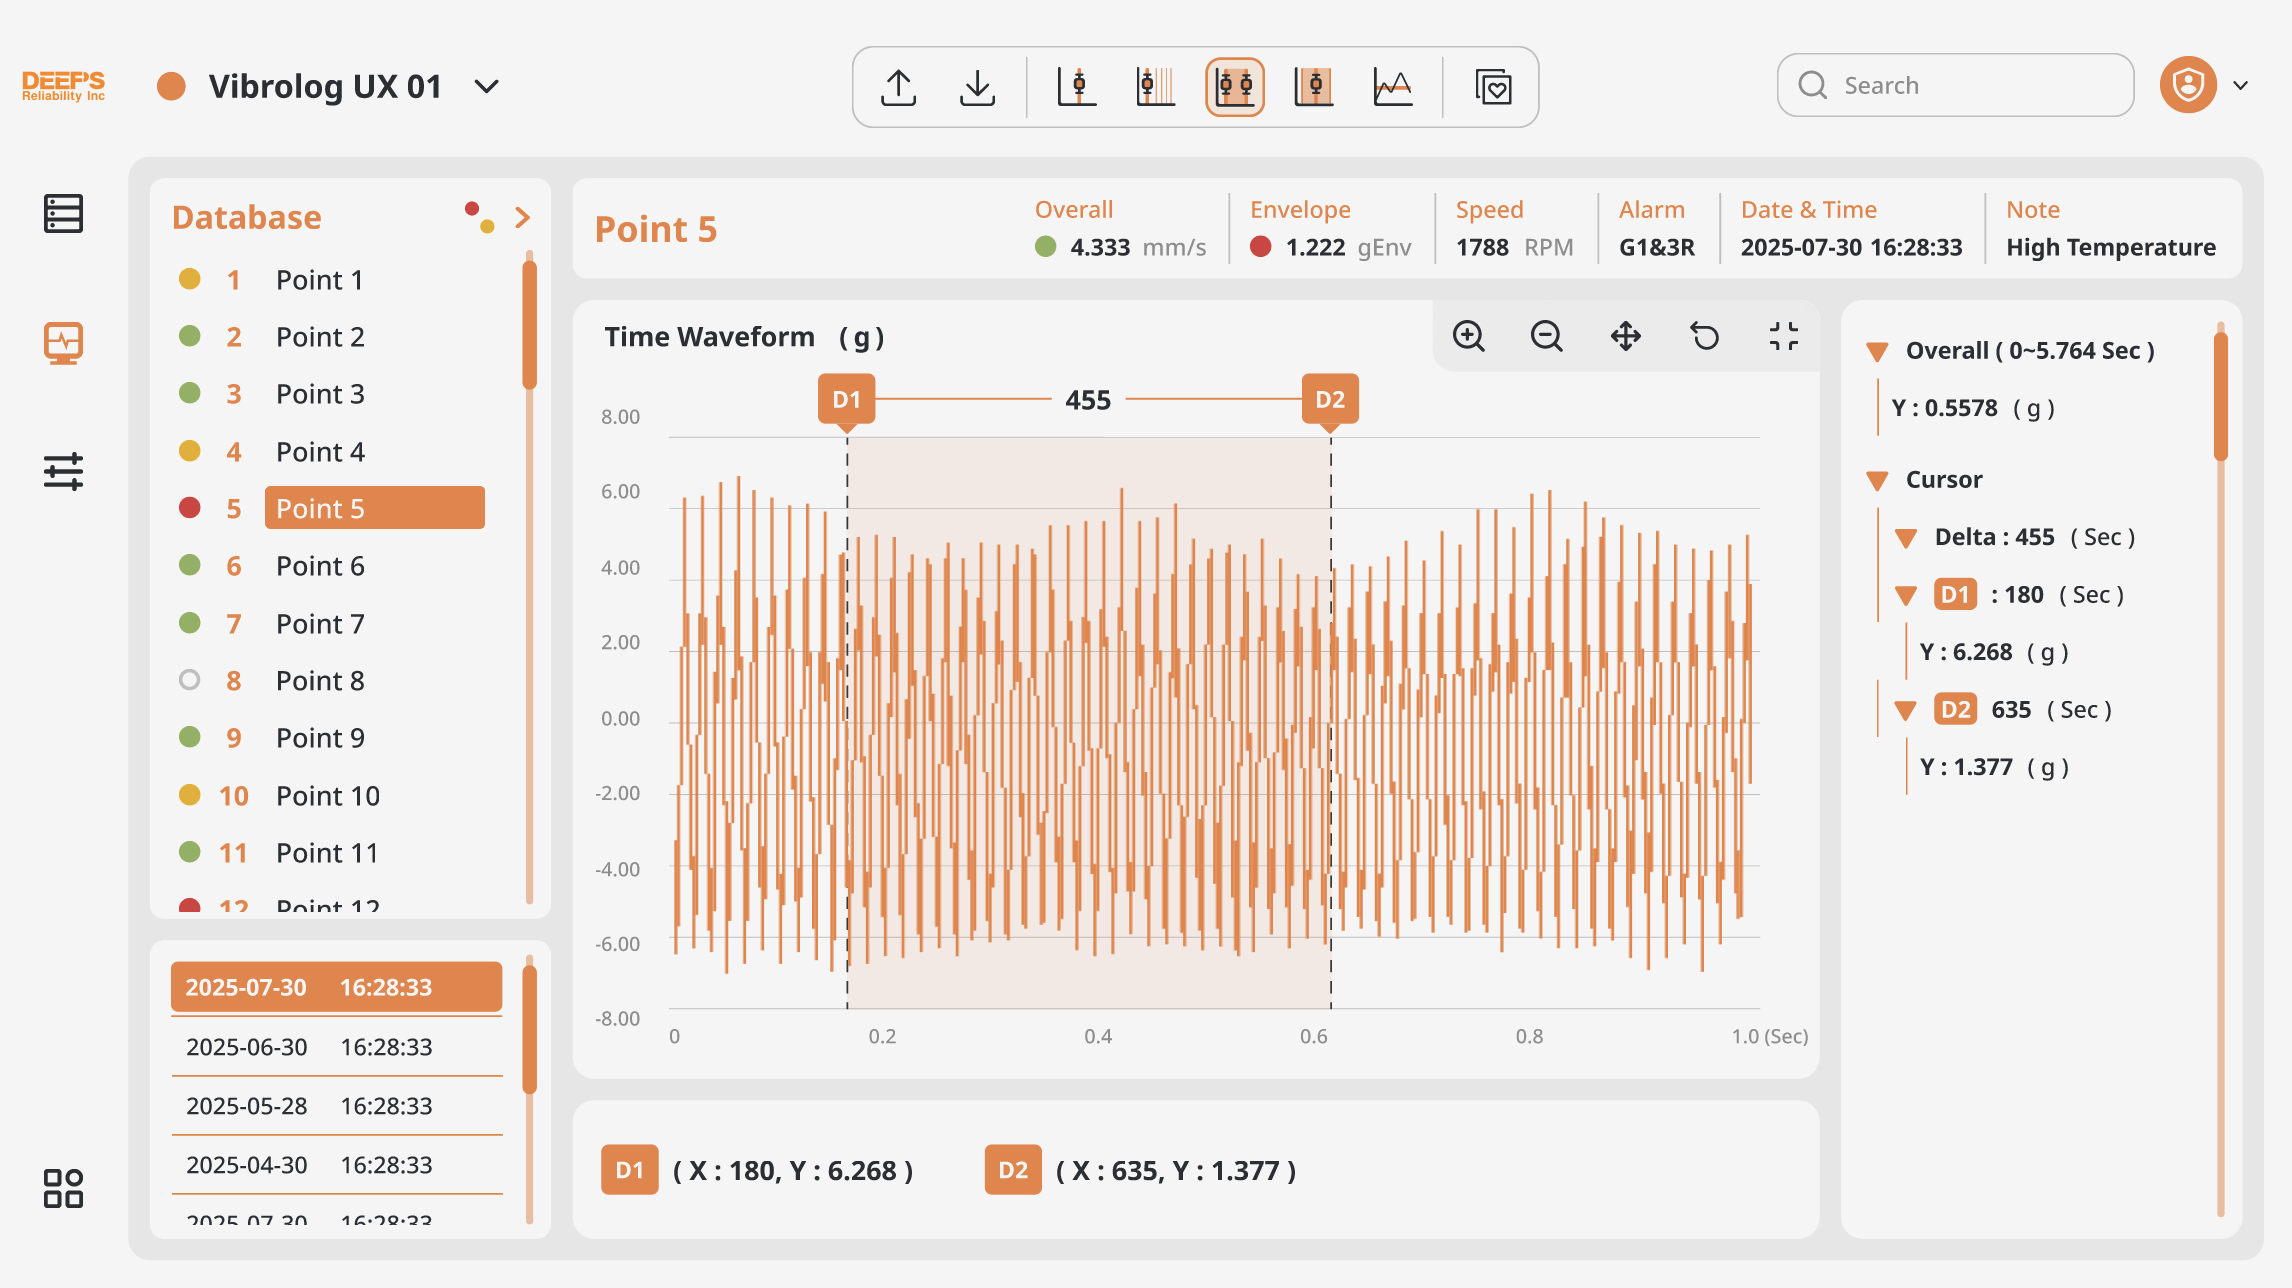Collapse the Cursor section triangle

pyautogui.click(x=1877, y=481)
